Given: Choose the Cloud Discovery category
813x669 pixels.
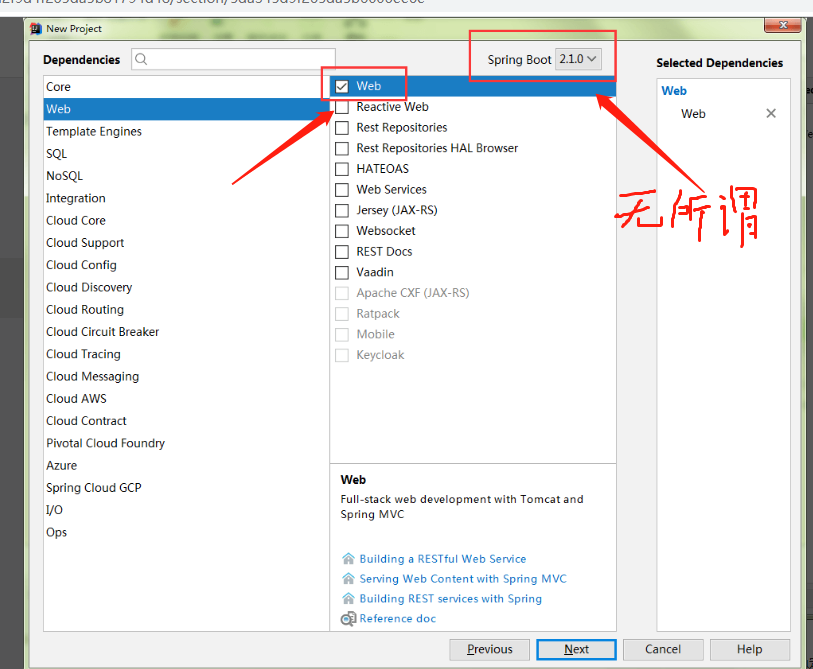Looking at the screenshot, I should (x=186, y=287).
